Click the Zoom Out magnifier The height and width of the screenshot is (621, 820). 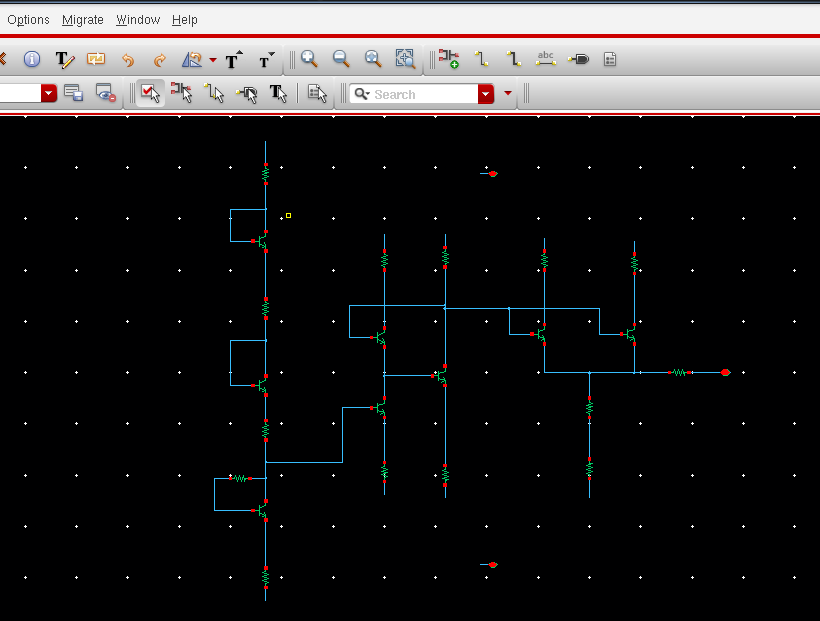(x=341, y=60)
